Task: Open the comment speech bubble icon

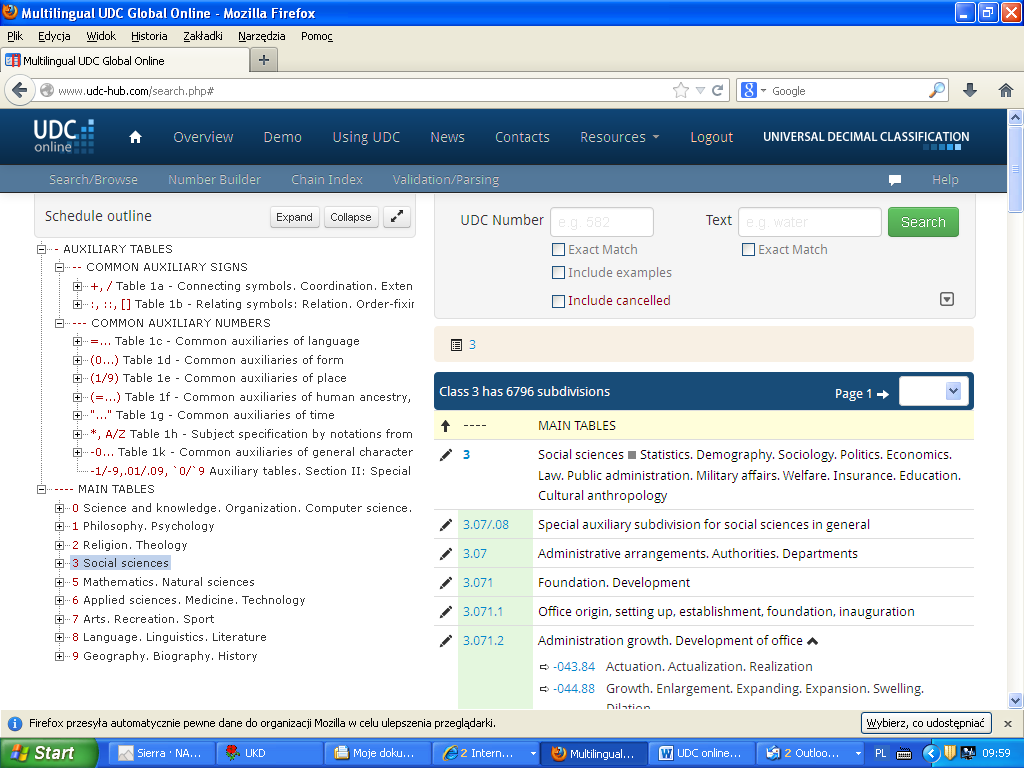Action: point(895,180)
